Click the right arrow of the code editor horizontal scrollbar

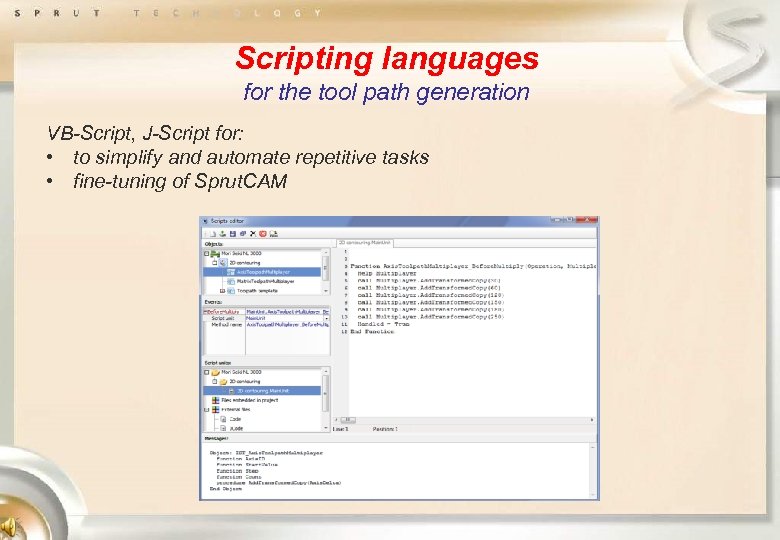(x=592, y=420)
